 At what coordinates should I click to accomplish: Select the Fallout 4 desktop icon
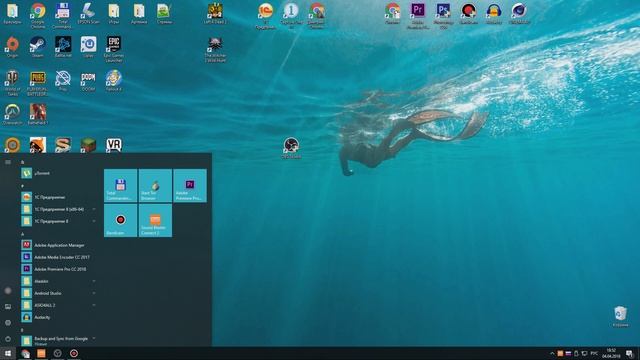113,80
